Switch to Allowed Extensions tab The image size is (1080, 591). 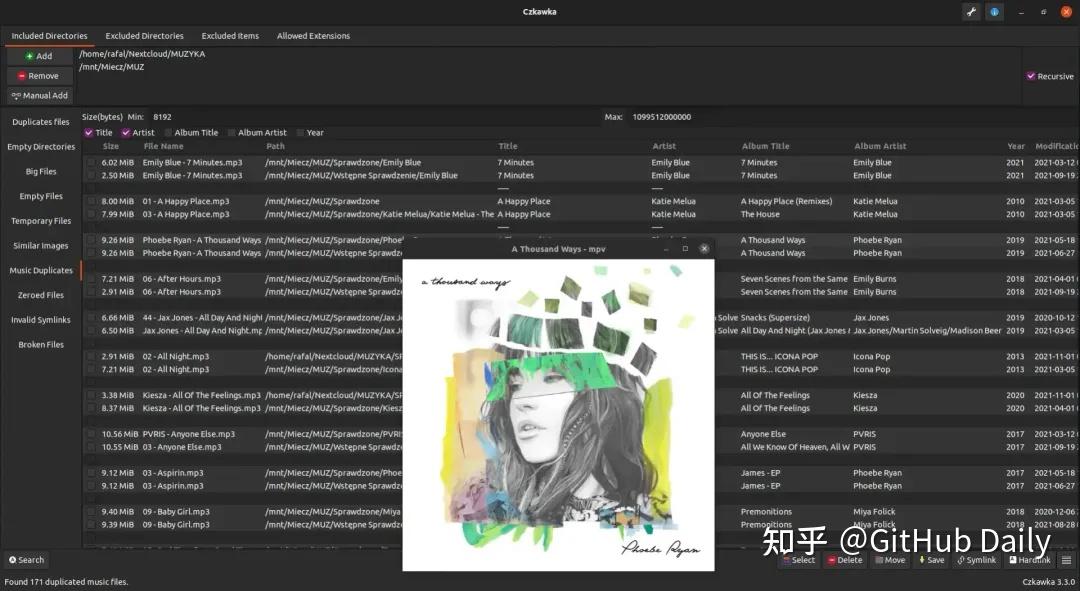pyautogui.click(x=313, y=36)
